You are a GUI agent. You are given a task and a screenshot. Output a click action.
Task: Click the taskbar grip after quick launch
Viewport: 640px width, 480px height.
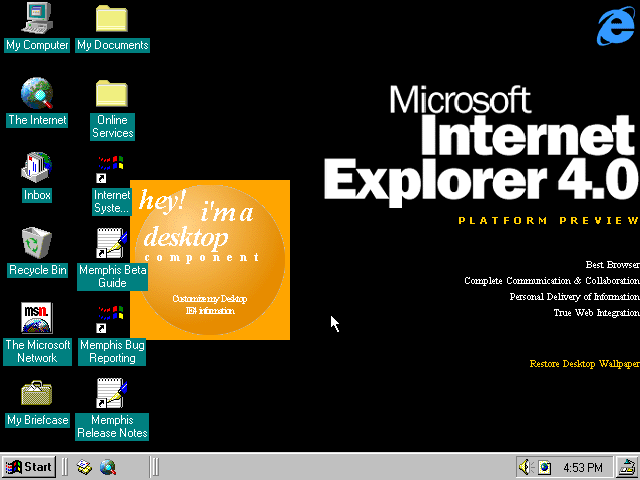pos(154,467)
